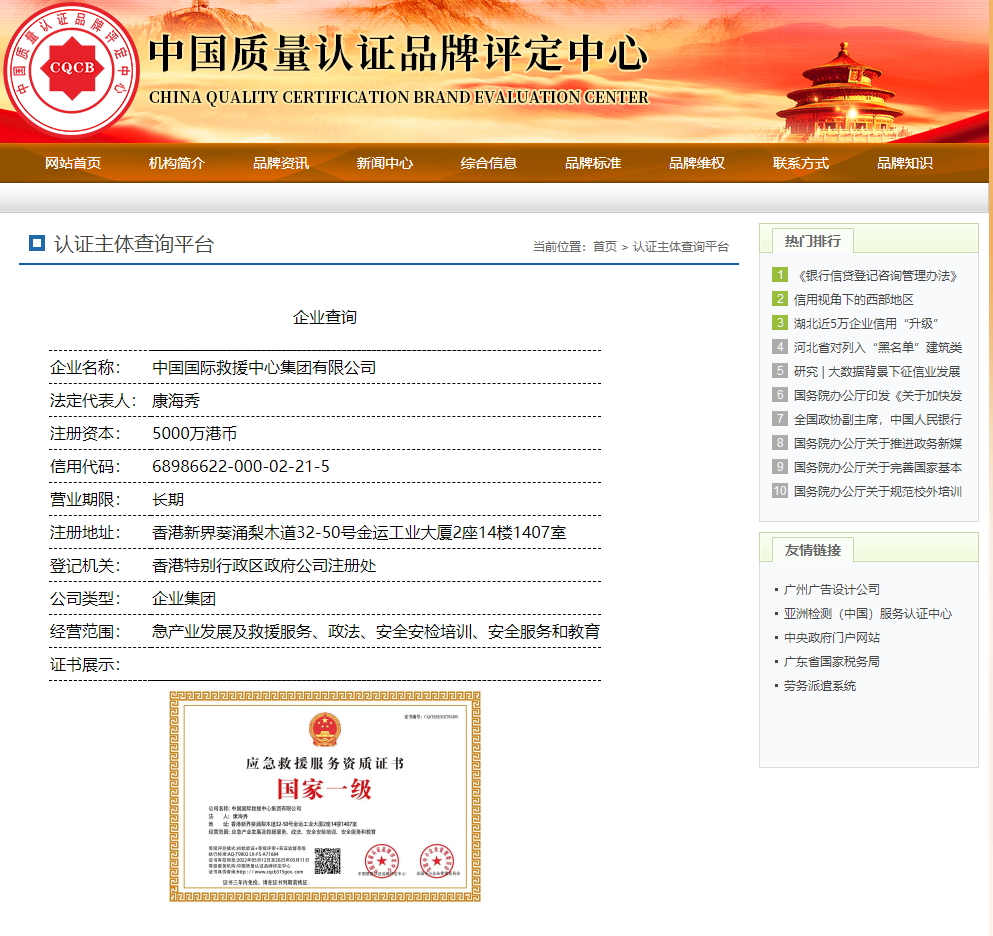Image resolution: width=993 pixels, height=936 pixels.
Task: Open 湖北近5万企业信用"升级" article
Action: click(866, 324)
